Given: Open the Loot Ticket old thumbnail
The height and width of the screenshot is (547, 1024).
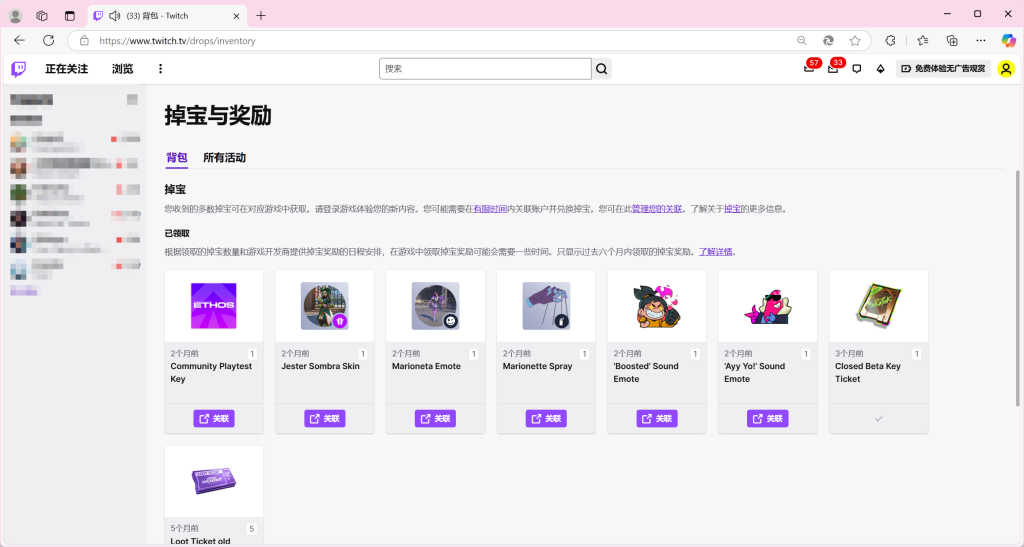Looking at the screenshot, I should coord(214,481).
